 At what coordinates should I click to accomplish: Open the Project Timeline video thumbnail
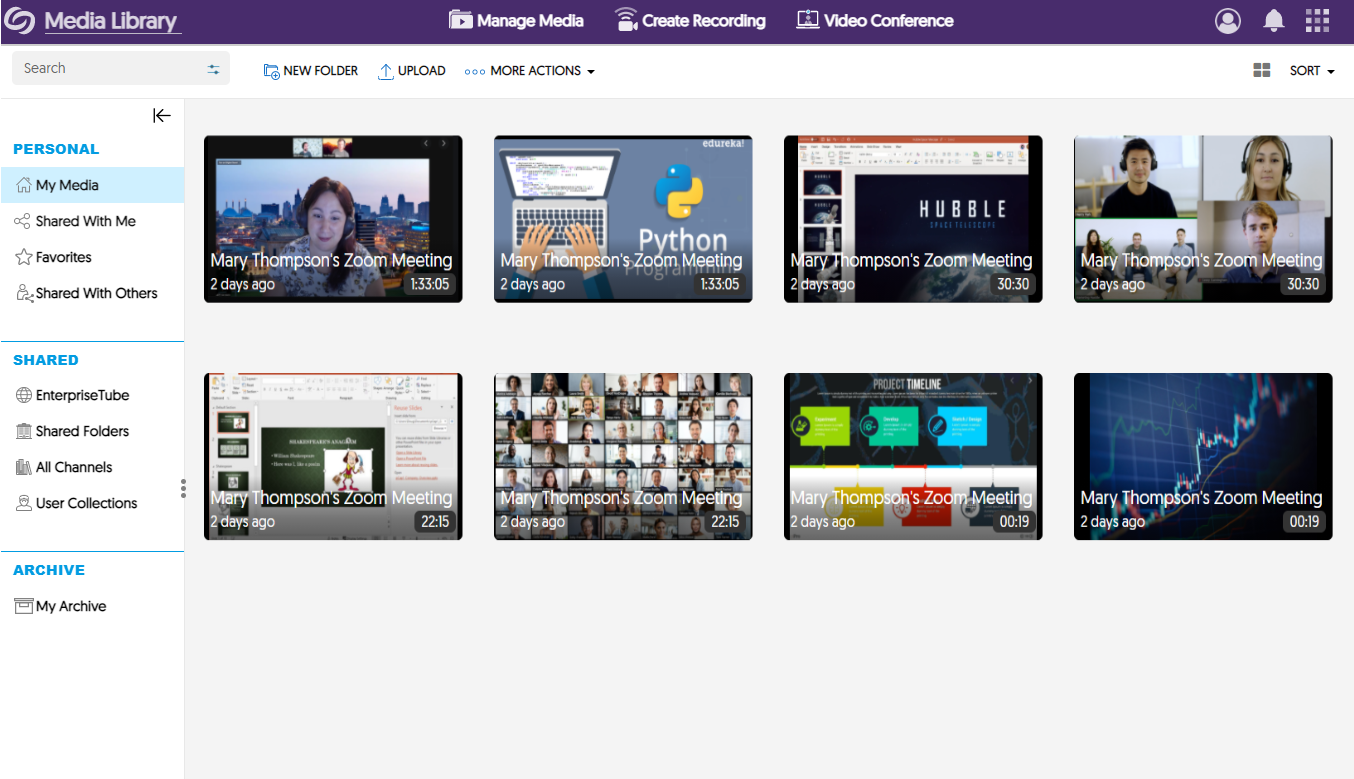coord(913,457)
